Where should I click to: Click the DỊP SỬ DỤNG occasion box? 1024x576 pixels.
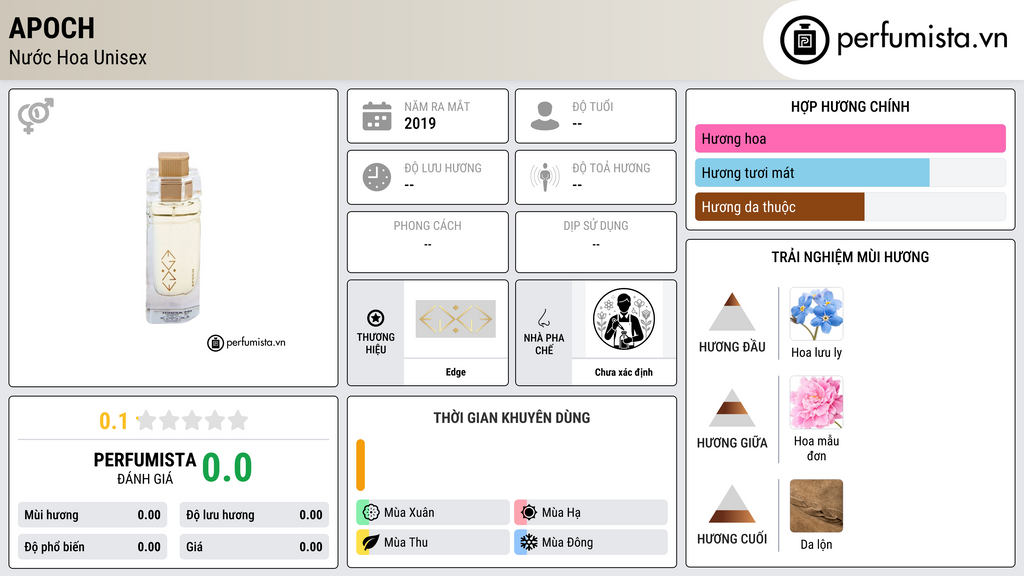point(596,242)
